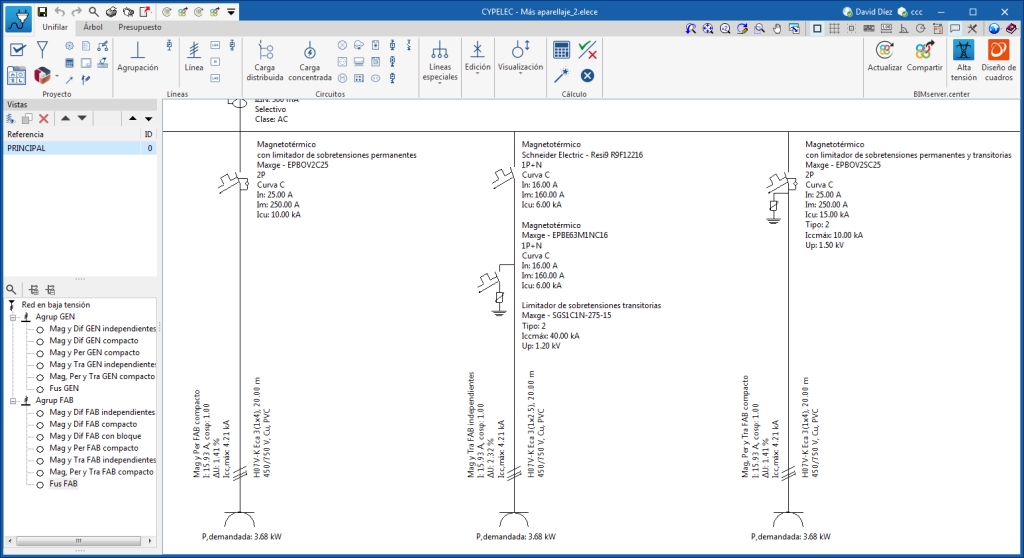This screenshot has height=558, width=1024.
Task: Open the quick access toolbar customize arrow
Action: (231, 12)
